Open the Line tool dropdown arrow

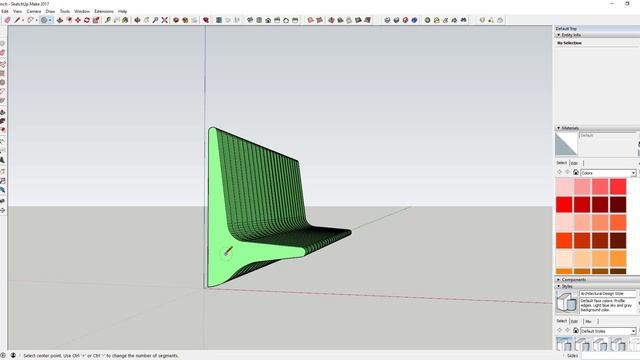click(x=23, y=20)
